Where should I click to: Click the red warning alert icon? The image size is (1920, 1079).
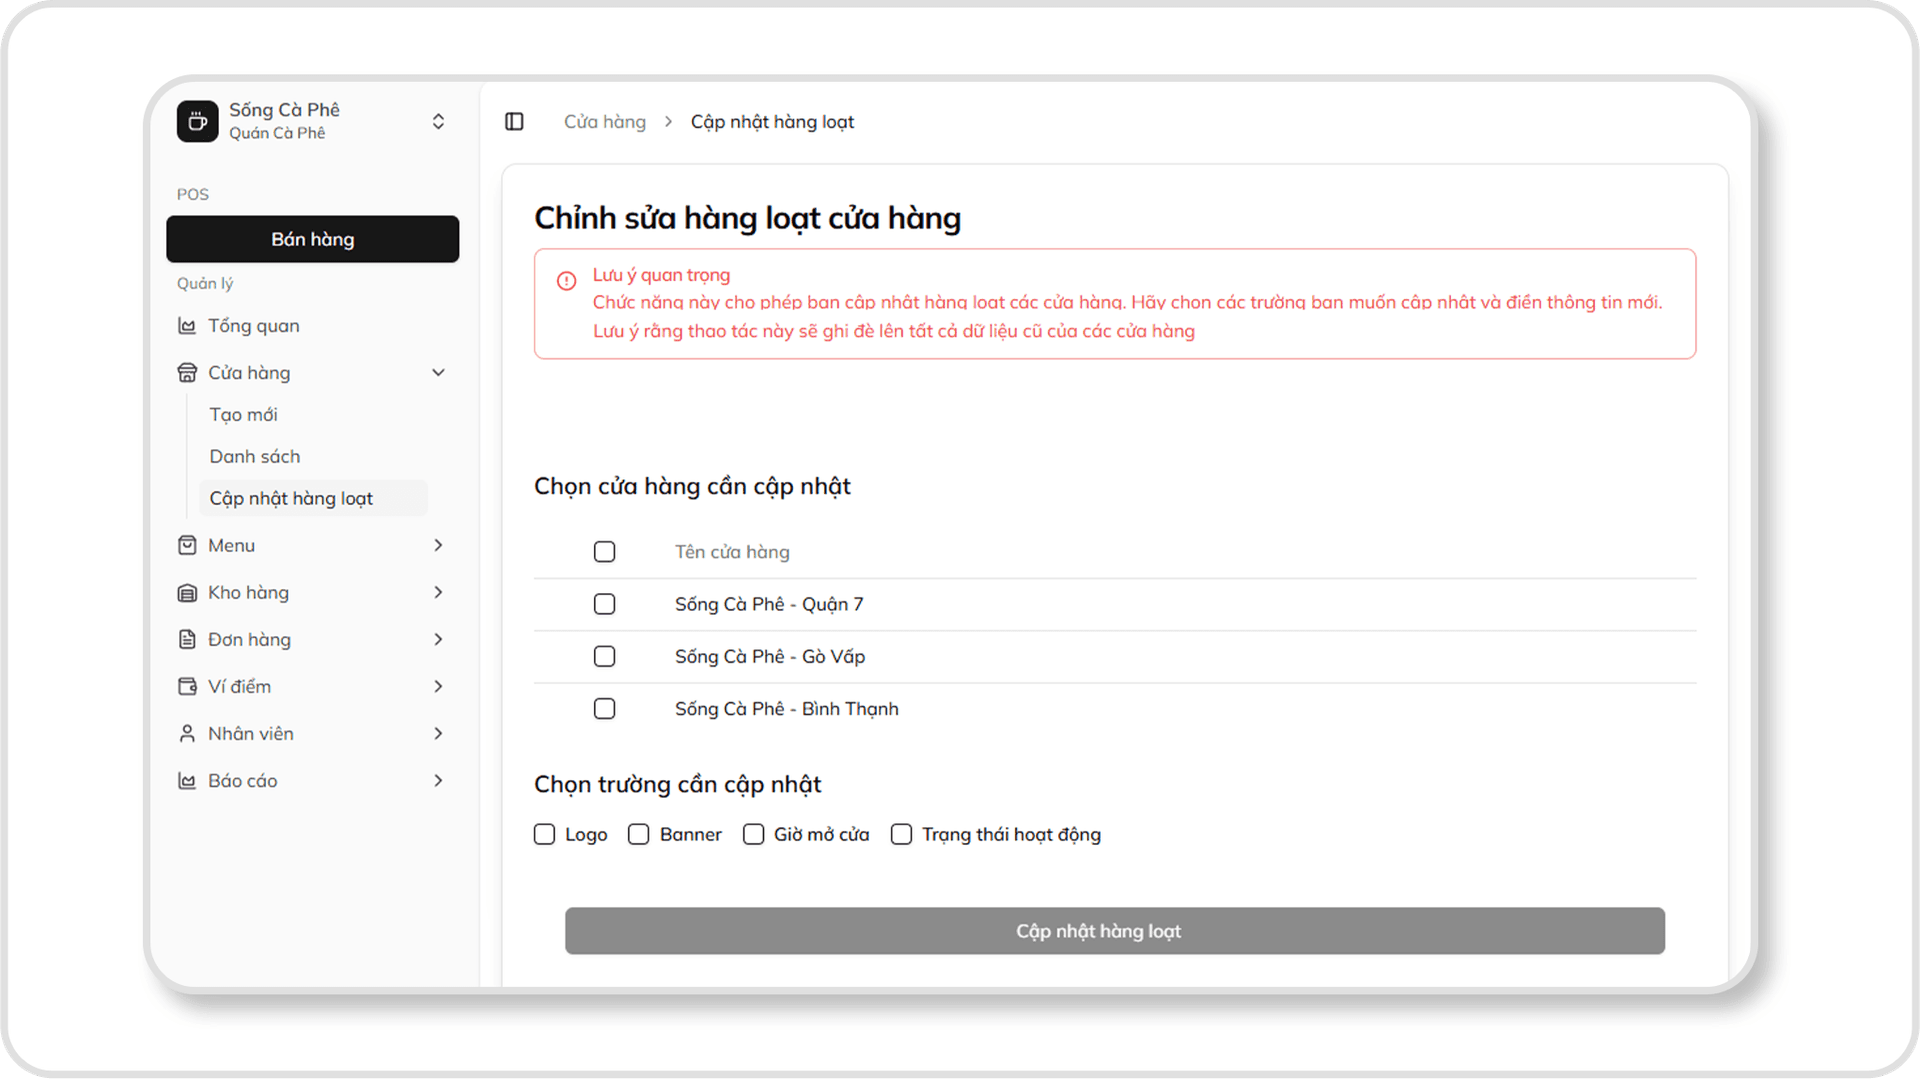(566, 280)
